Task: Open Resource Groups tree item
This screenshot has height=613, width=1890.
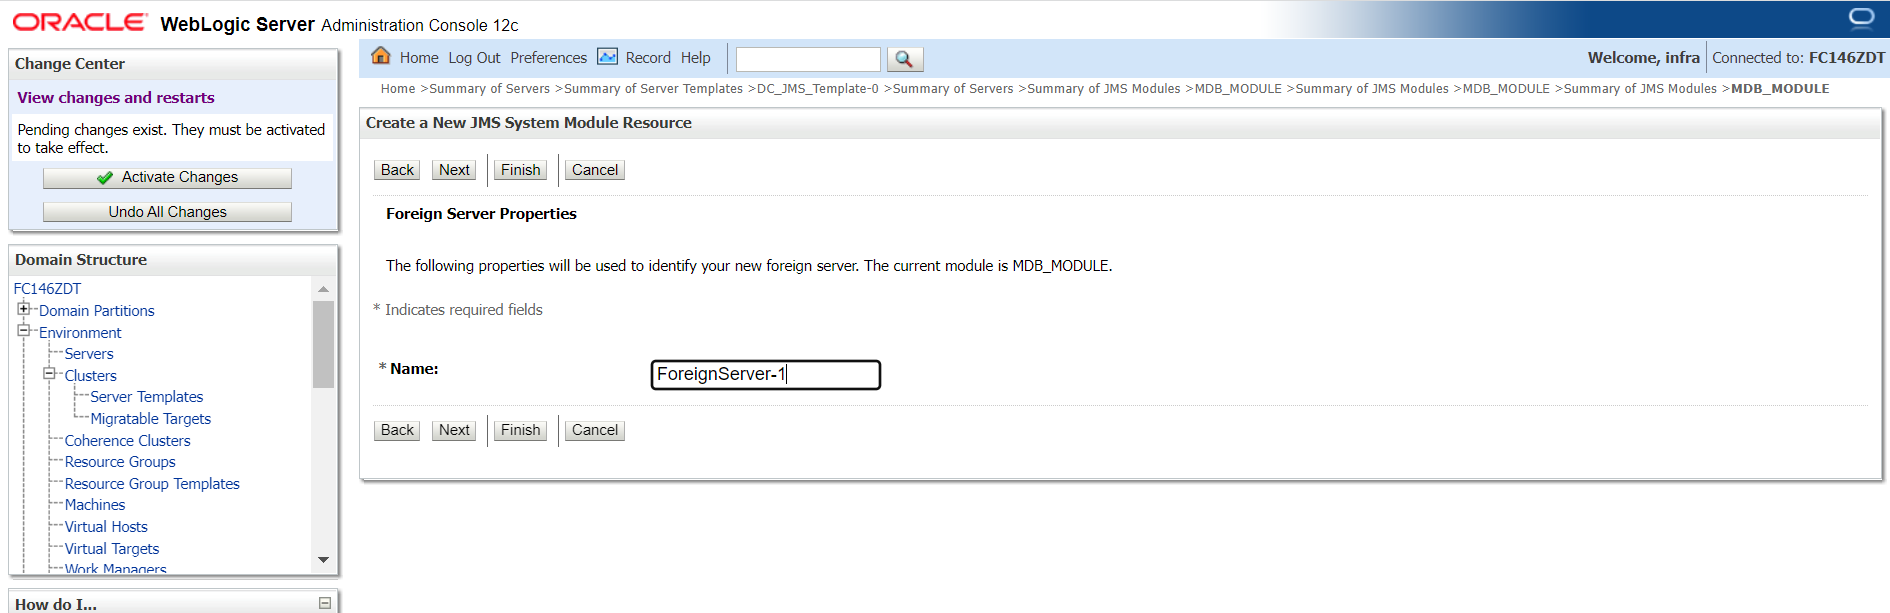Action: click(x=120, y=462)
